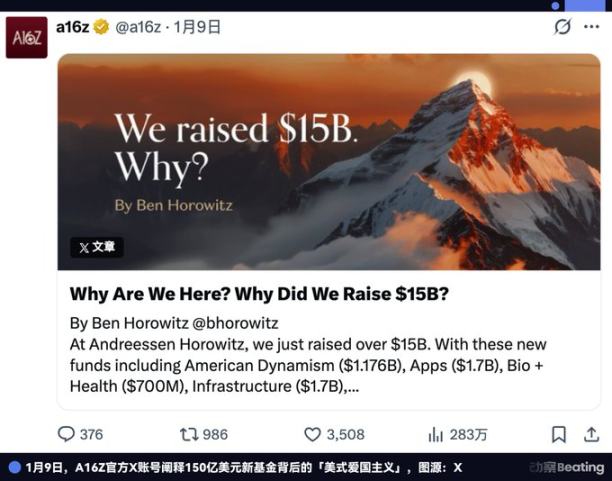
Task: Bookmark this post
Action: (x=559, y=434)
